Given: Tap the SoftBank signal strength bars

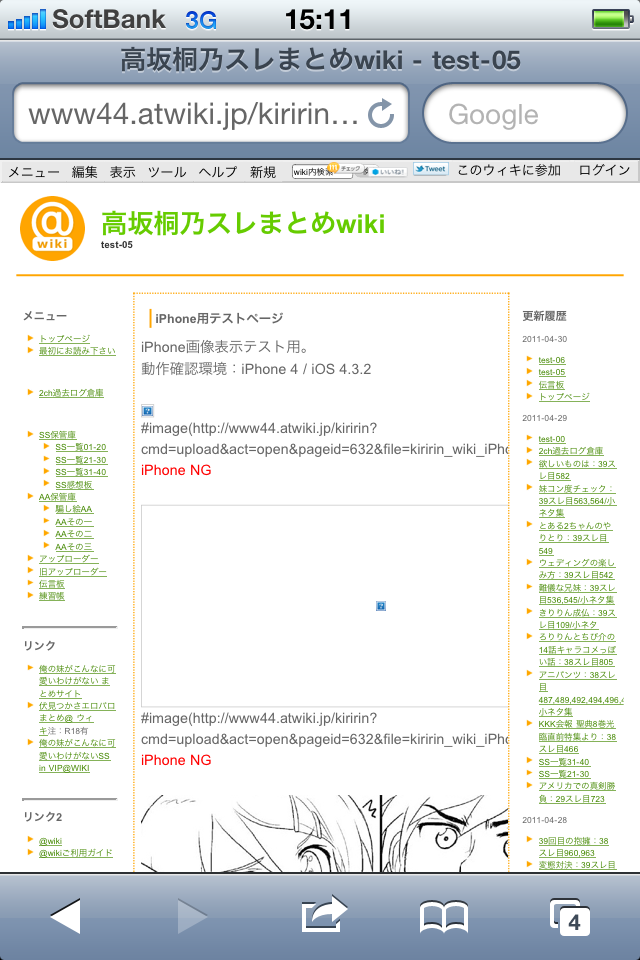Looking at the screenshot, I should point(26,20).
